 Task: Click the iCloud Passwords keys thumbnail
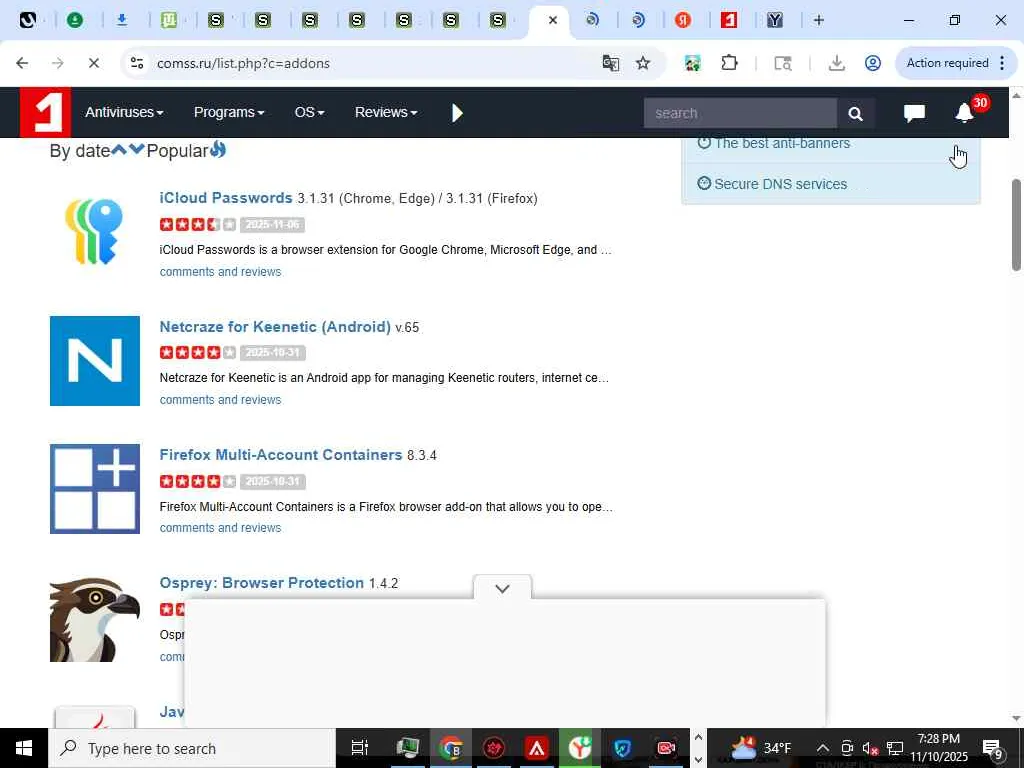pos(95,232)
